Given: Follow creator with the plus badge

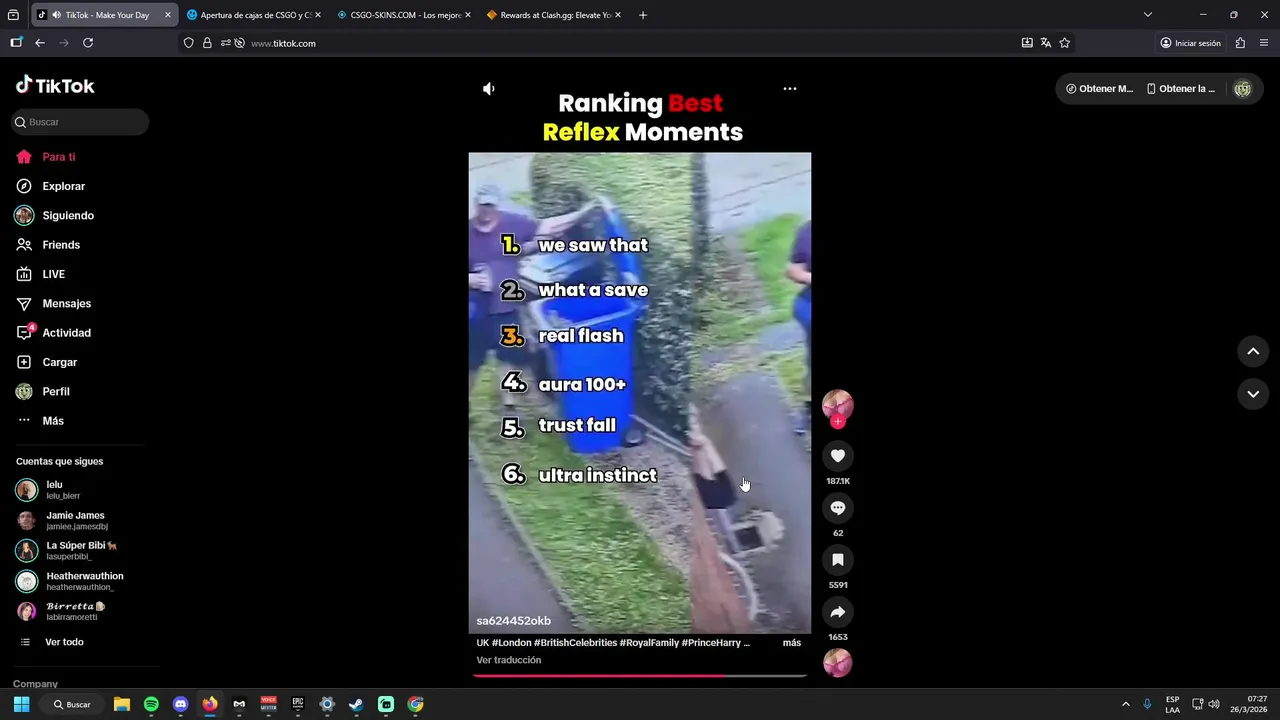Looking at the screenshot, I should [x=838, y=422].
